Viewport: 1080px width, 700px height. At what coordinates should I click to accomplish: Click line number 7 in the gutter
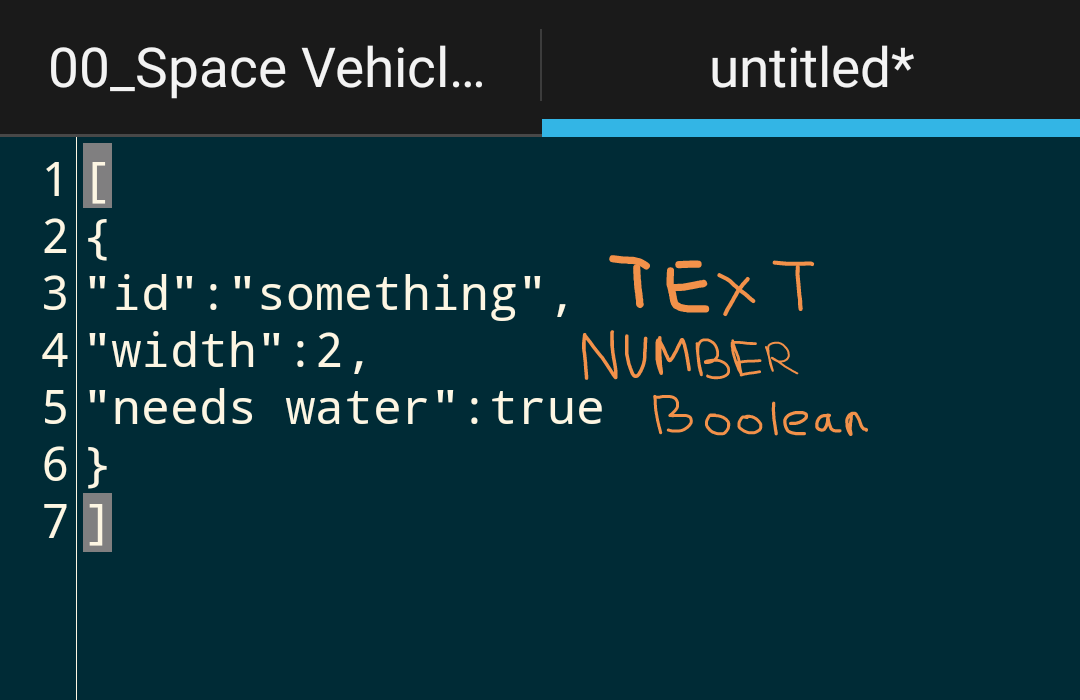(x=54, y=522)
